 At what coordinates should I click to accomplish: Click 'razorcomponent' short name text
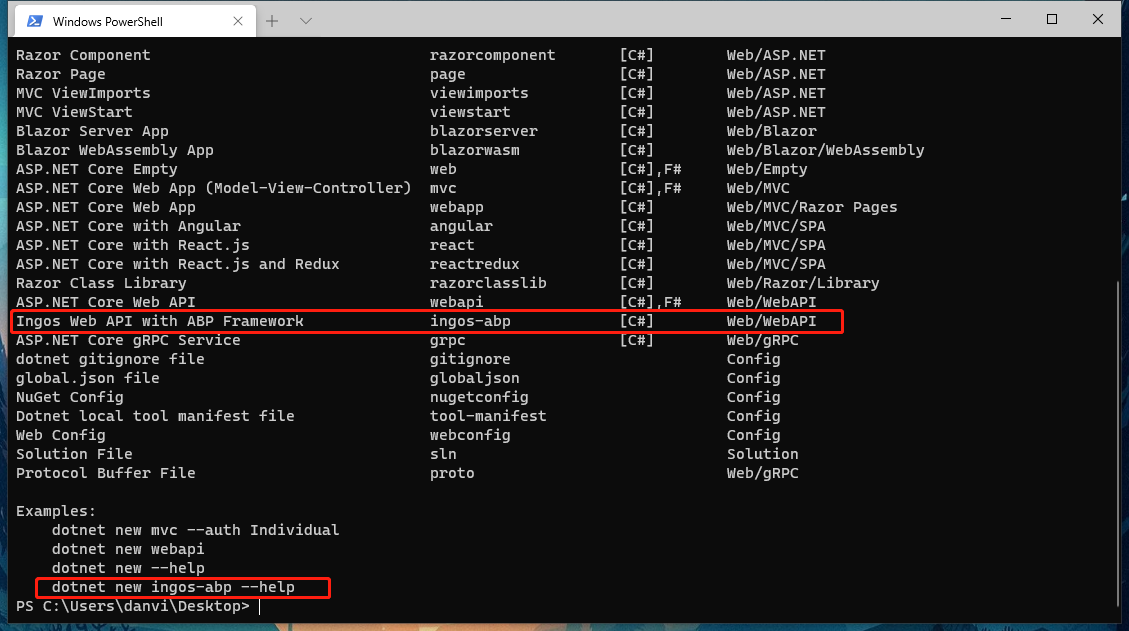pyautogui.click(x=492, y=55)
